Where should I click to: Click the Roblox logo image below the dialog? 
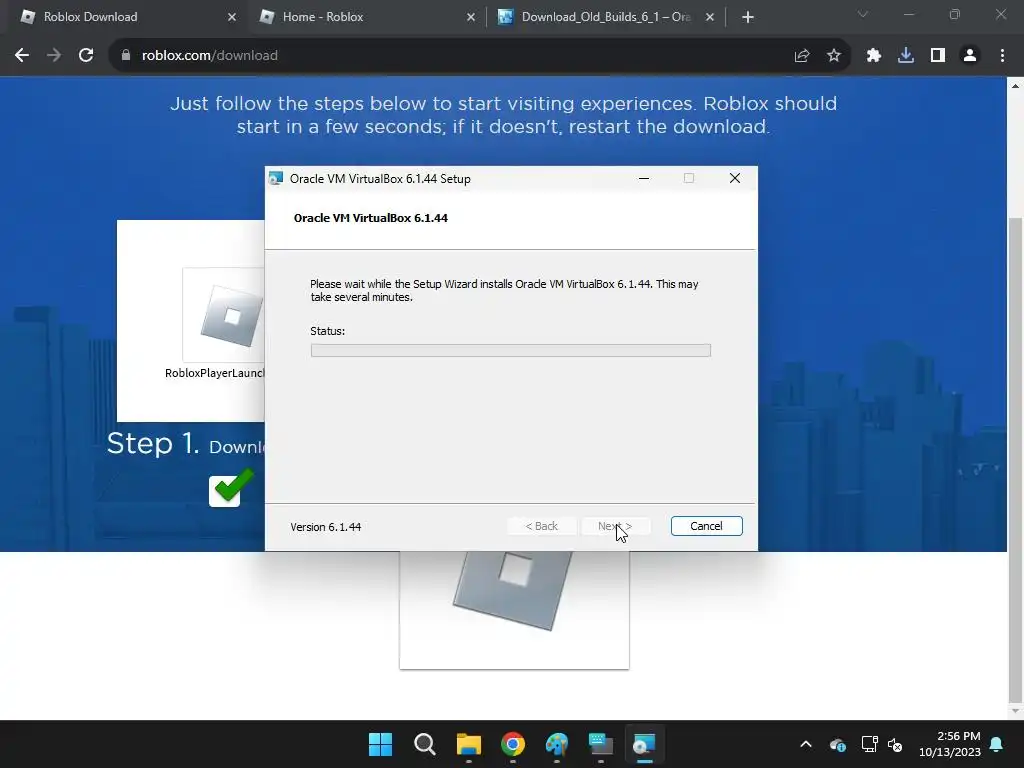tap(514, 590)
